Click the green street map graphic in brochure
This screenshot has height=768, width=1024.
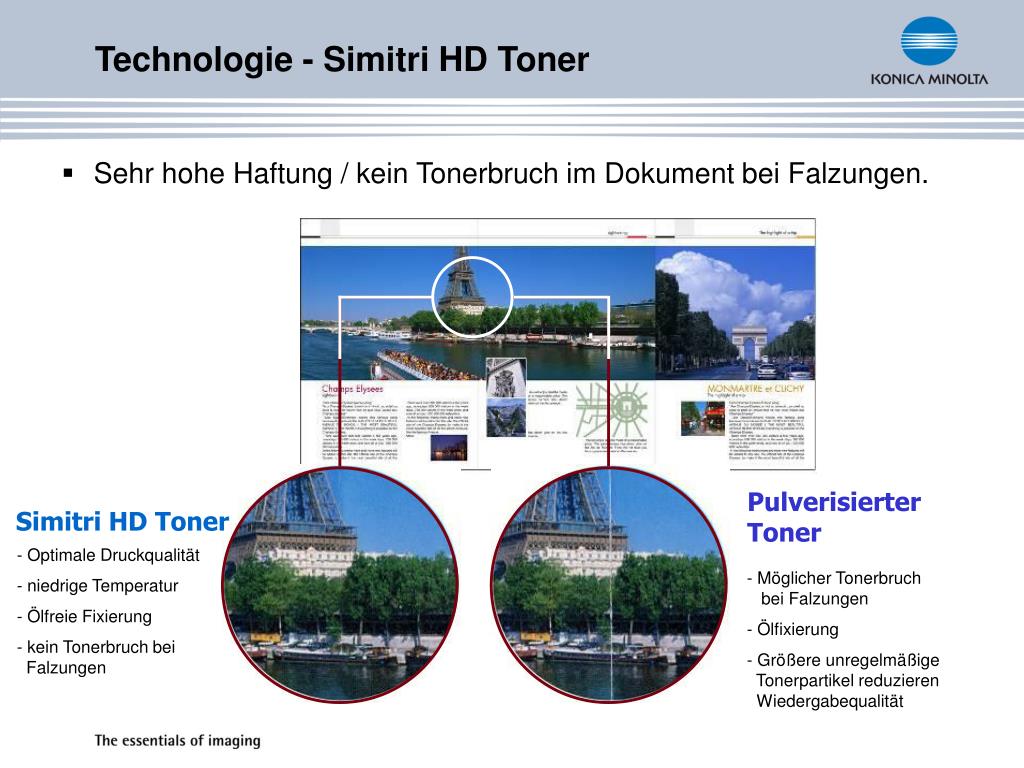click(612, 410)
